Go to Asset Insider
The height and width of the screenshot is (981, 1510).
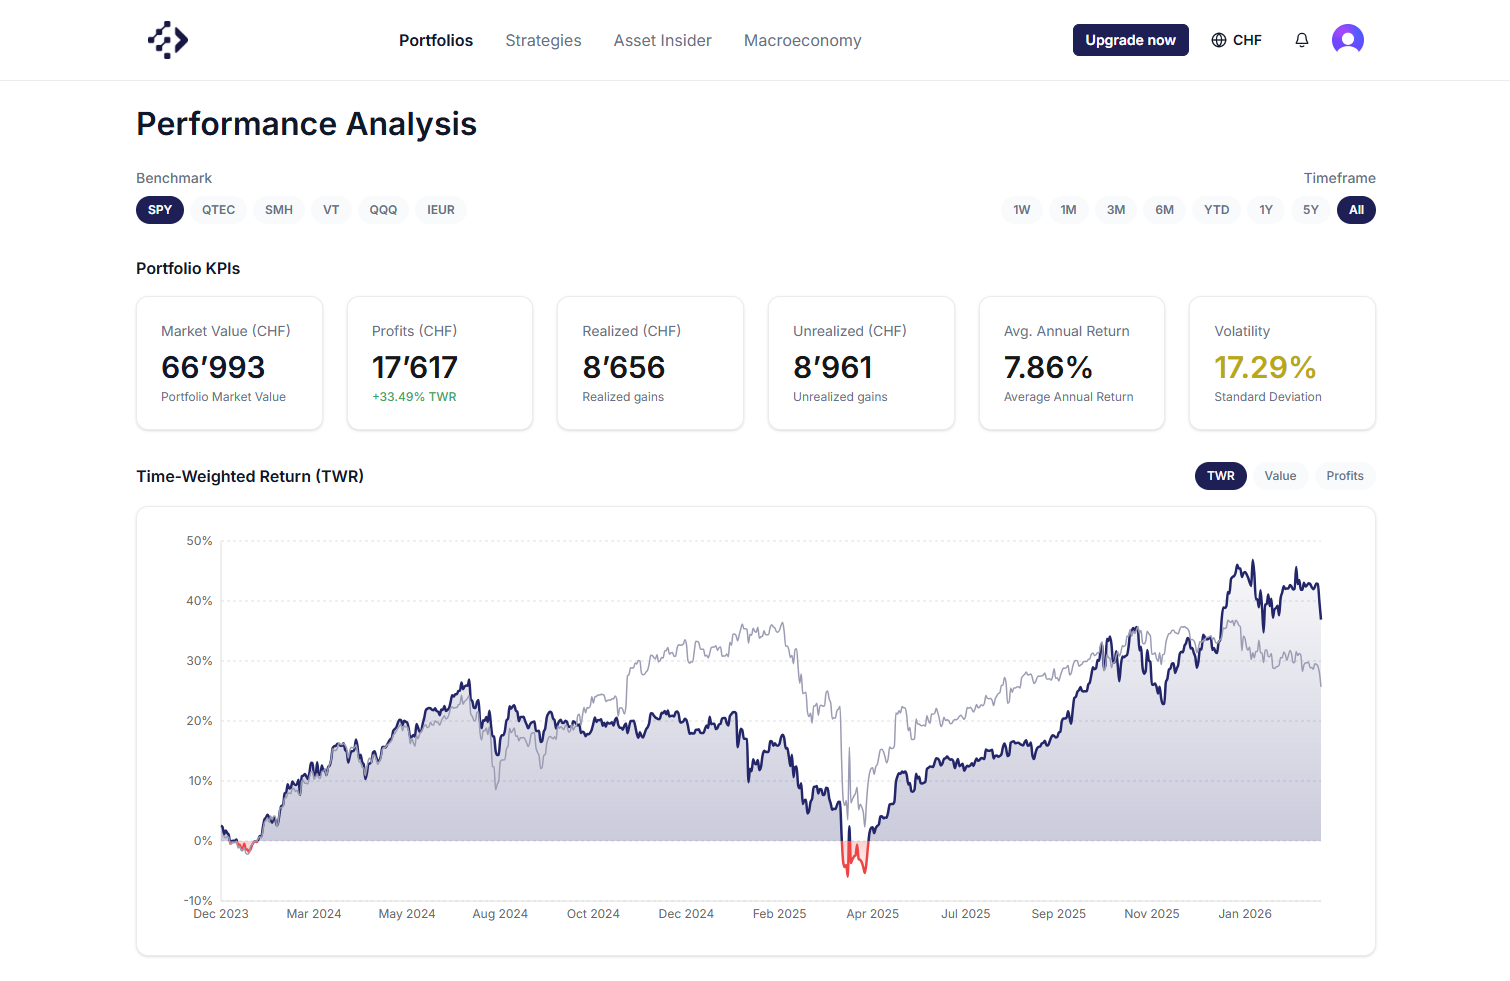tap(662, 40)
